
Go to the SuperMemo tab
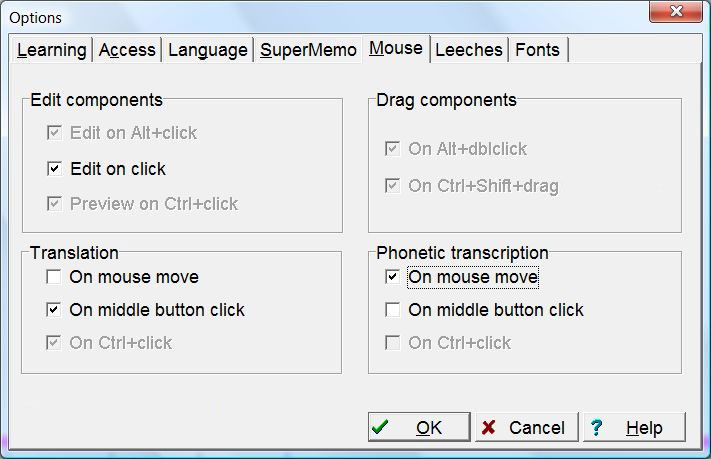(x=308, y=50)
